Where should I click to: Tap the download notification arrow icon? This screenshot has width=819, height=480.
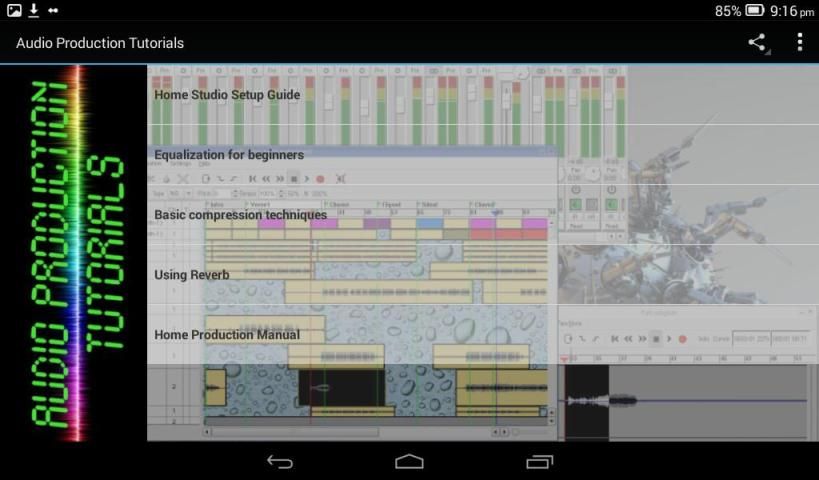point(33,11)
